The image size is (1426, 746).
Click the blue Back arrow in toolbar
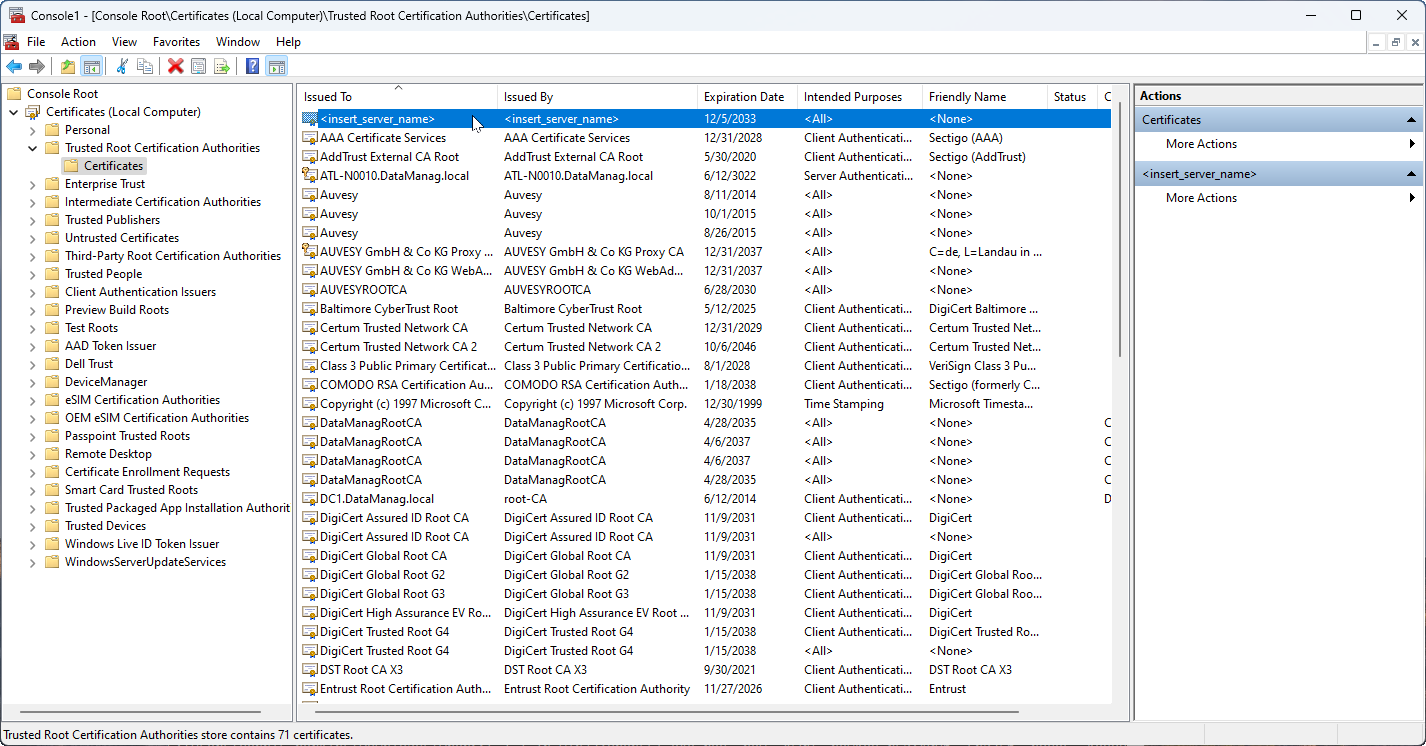(x=14, y=67)
